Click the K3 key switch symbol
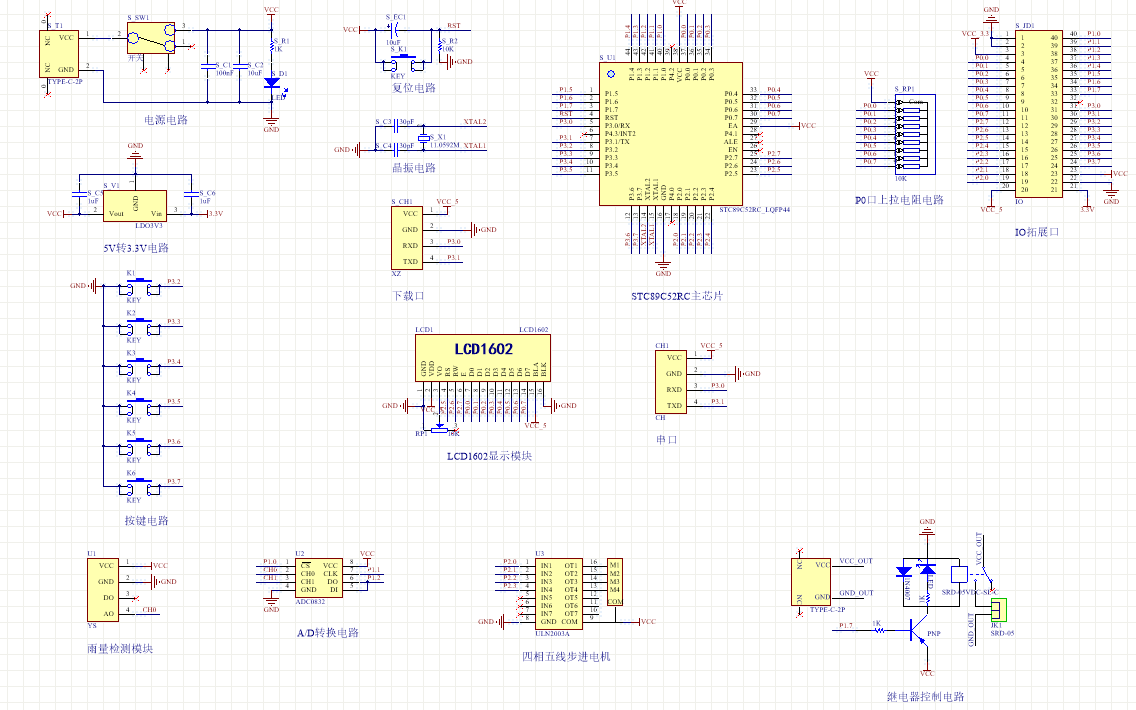1136x710 pixels. pos(139,366)
